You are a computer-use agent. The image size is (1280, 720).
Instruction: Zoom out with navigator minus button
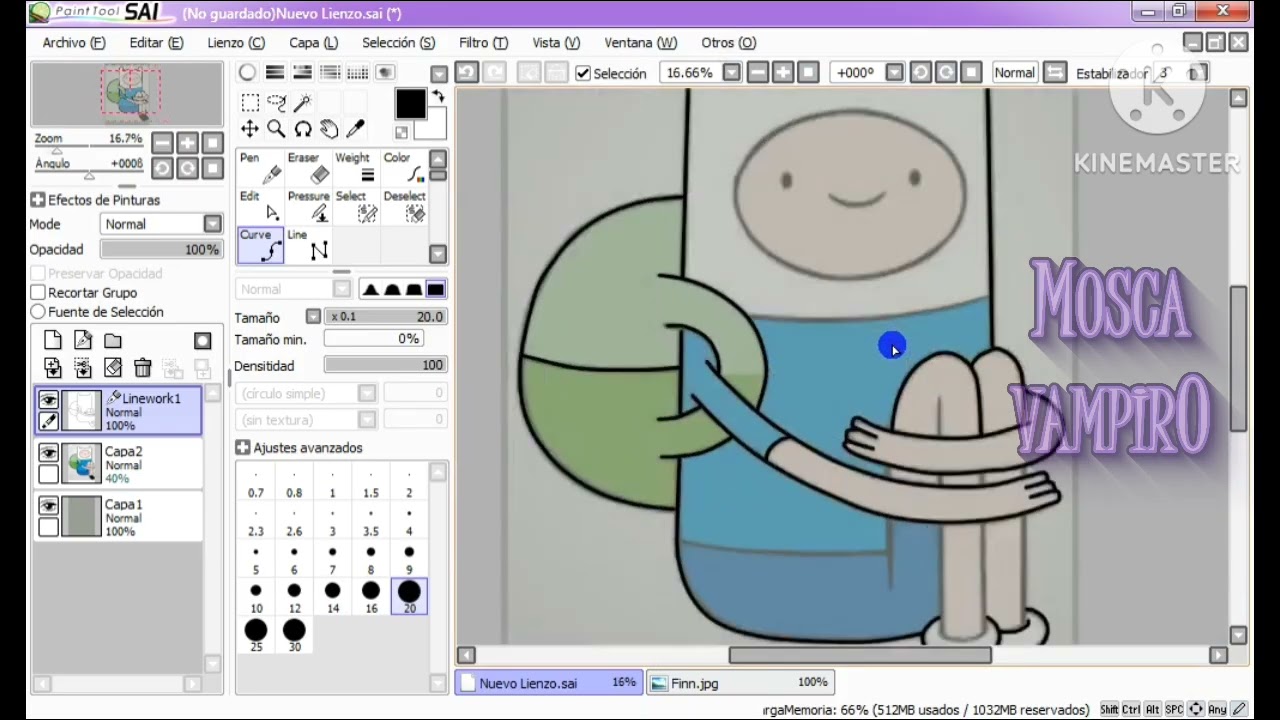(162, 143)
